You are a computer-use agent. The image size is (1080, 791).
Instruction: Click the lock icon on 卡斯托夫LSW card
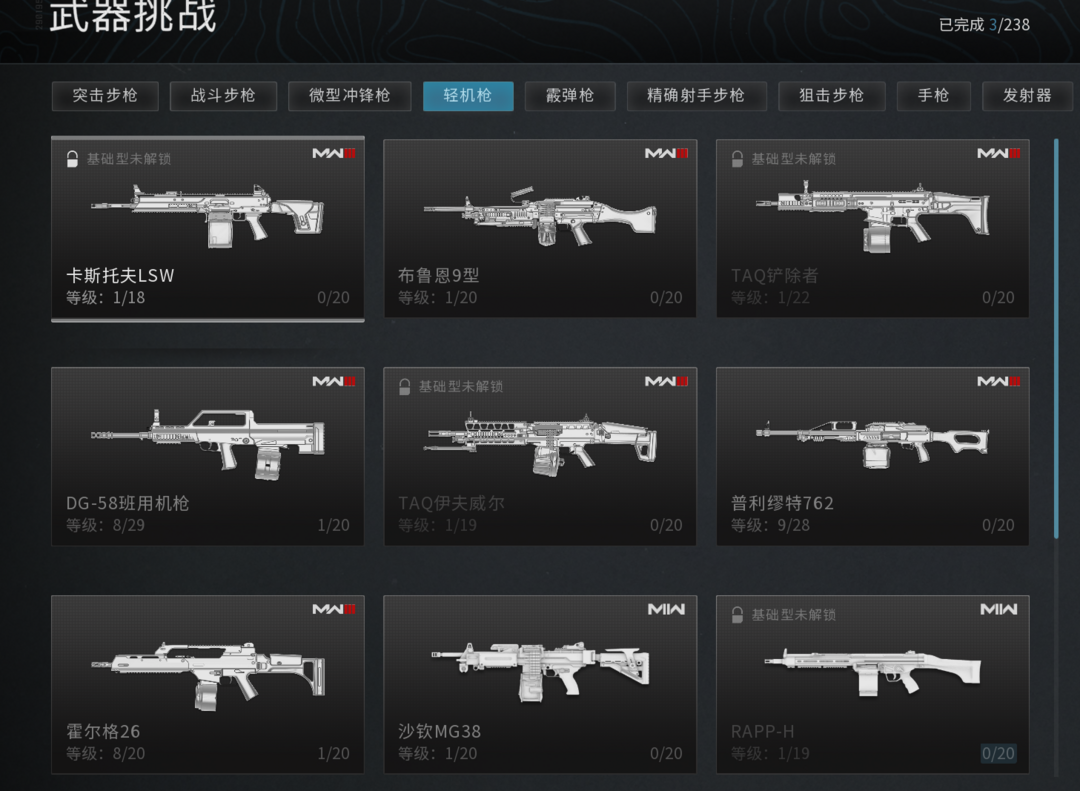[x=72, y=159]
